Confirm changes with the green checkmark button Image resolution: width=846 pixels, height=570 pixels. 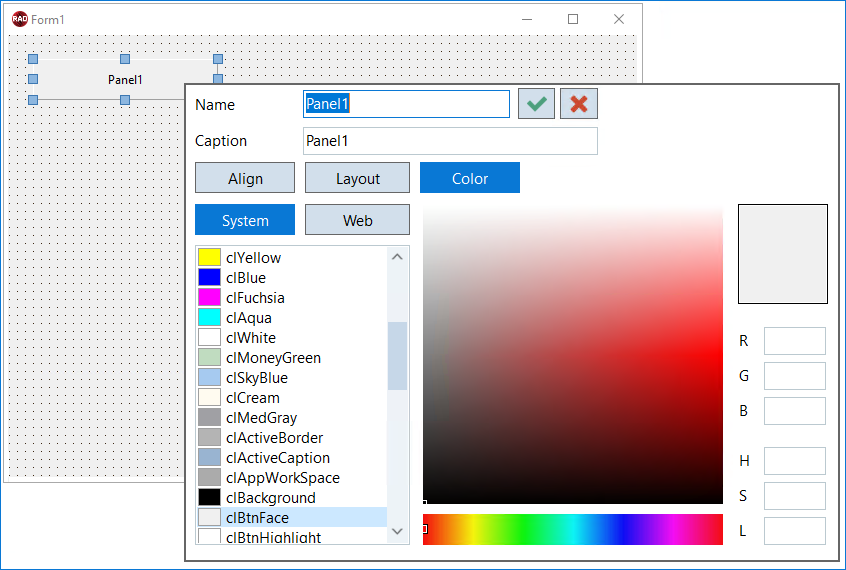click(x=536, y=104)
